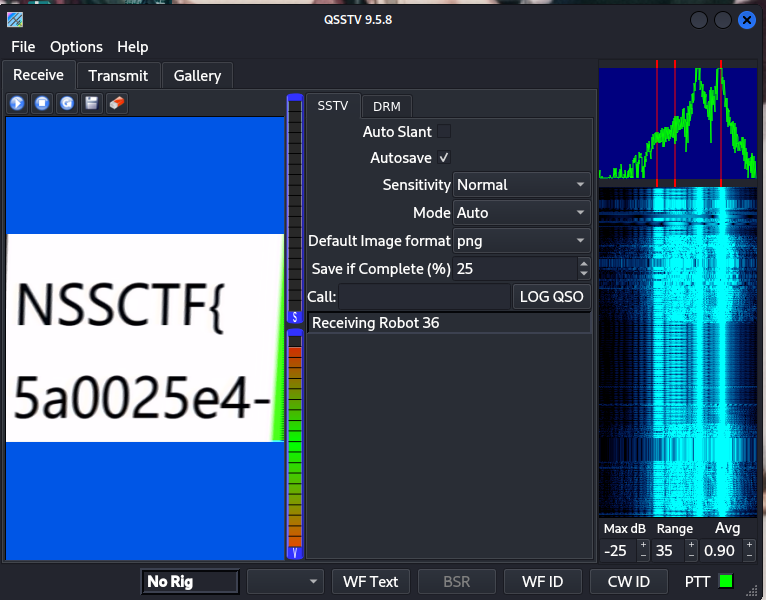Open the Default Image format dropdown
766x600 pixels.
click(x=521, y=241)
